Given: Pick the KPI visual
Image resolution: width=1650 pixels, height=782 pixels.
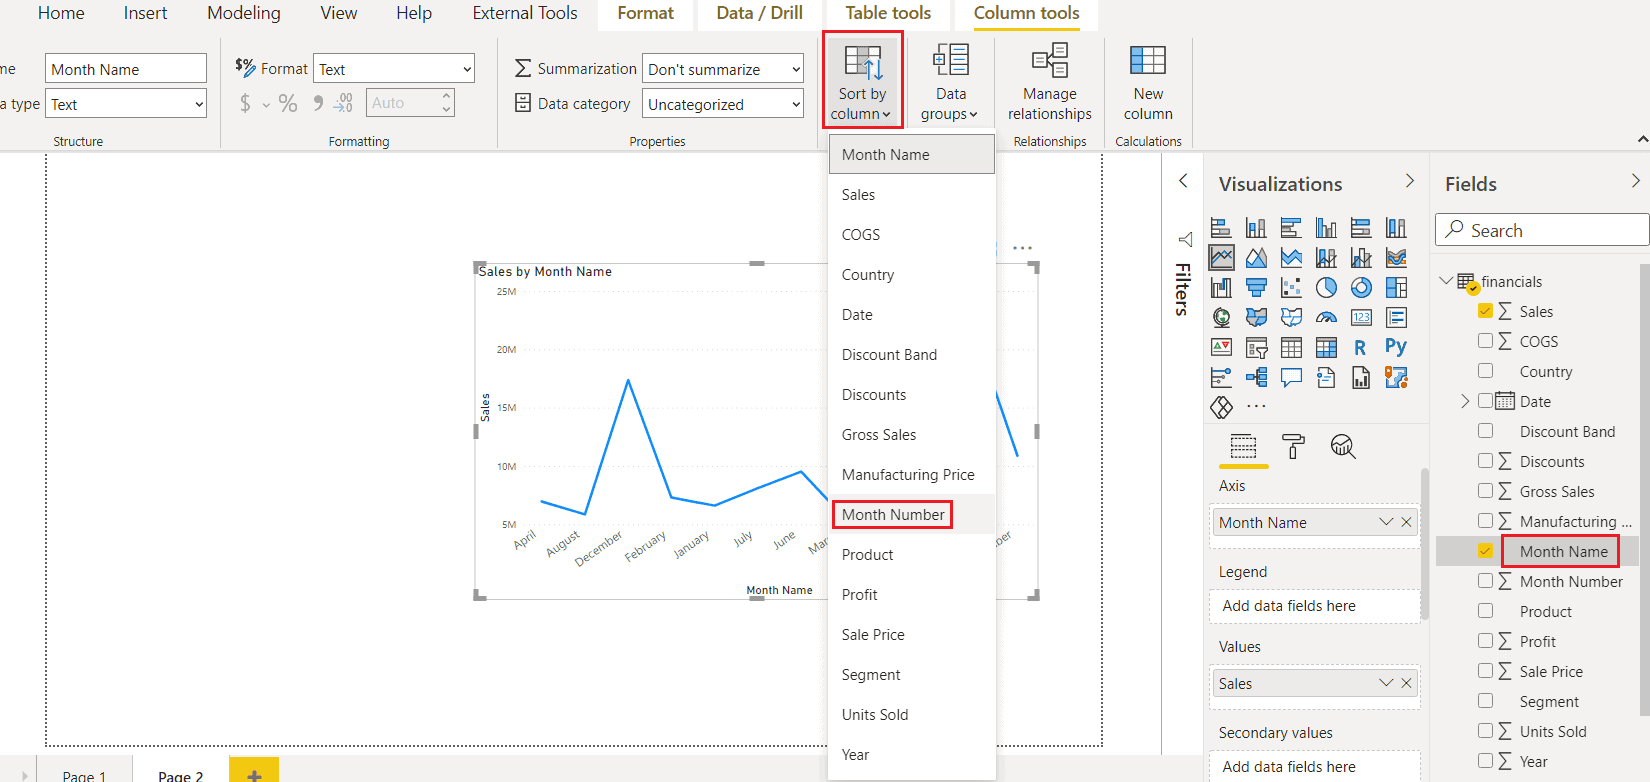Looking at the screenshot, I should [1221, 348].
